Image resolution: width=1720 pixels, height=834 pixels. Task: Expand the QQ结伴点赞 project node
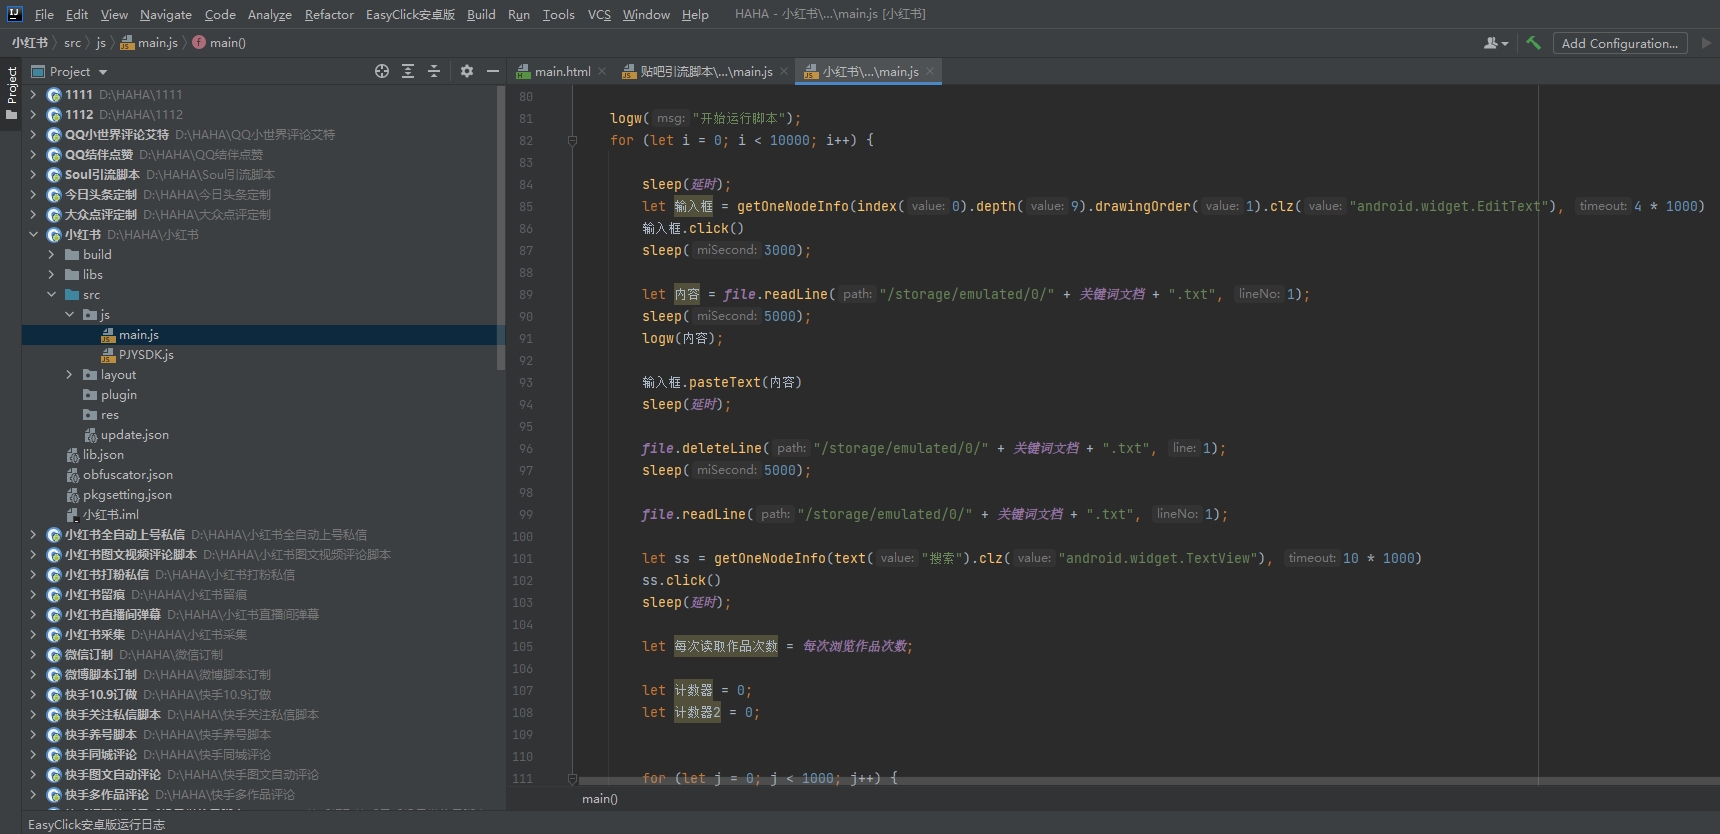click(33, 154)
